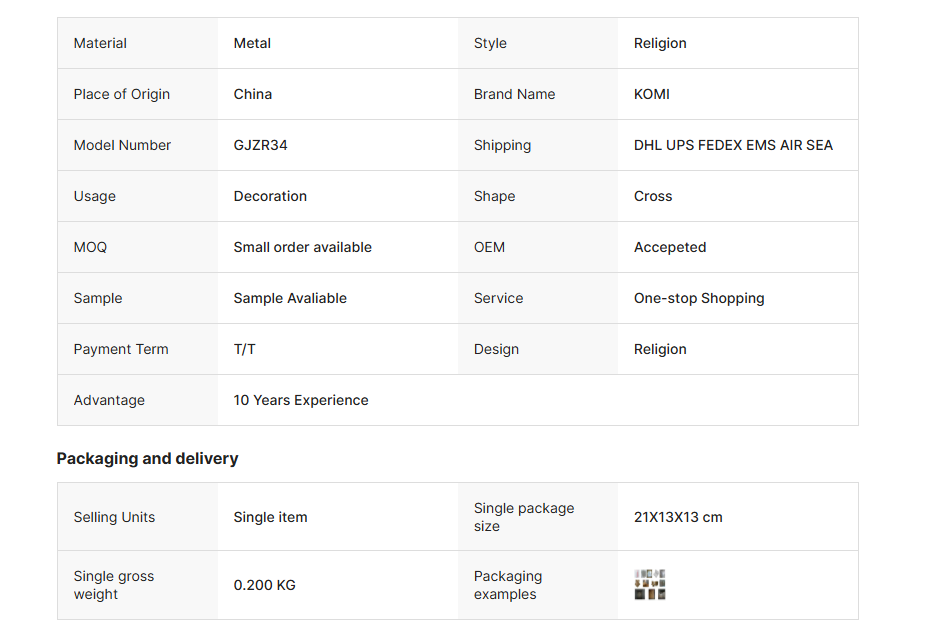Click the KOMI brand name value
This screenshot has height=633, width=945.
[652, 94]
